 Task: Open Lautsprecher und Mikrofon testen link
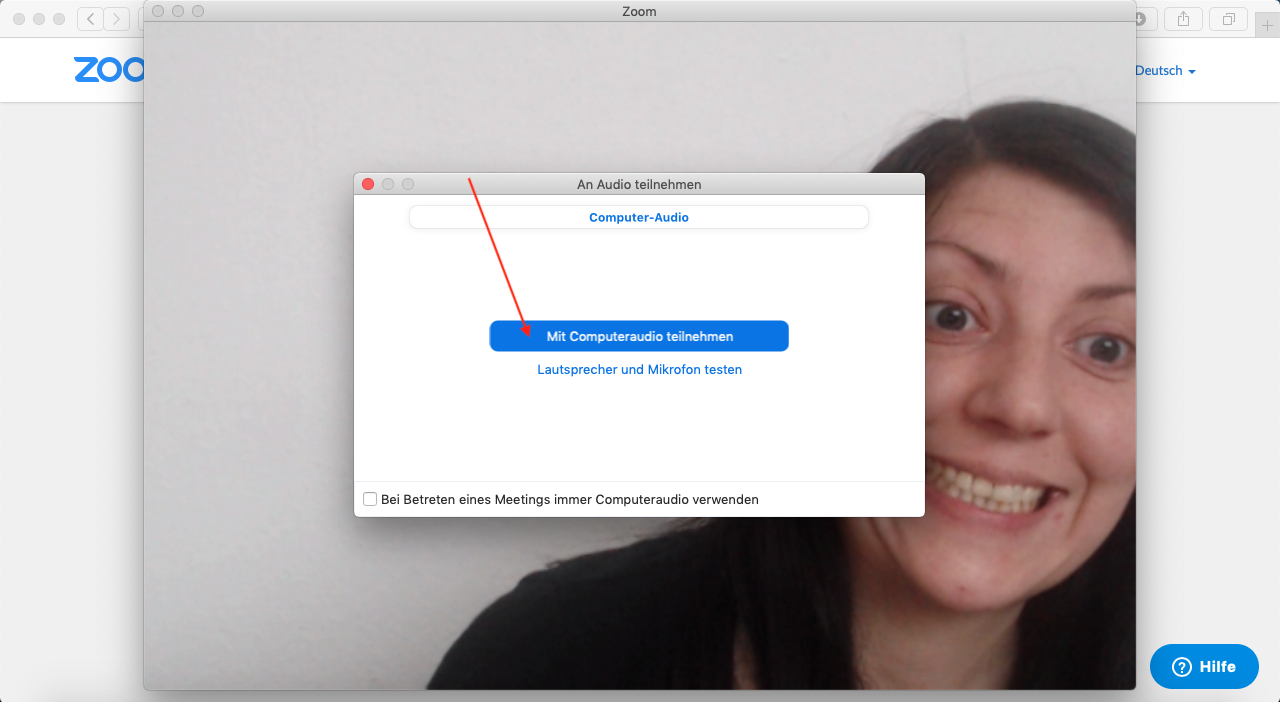click(639, 370)
